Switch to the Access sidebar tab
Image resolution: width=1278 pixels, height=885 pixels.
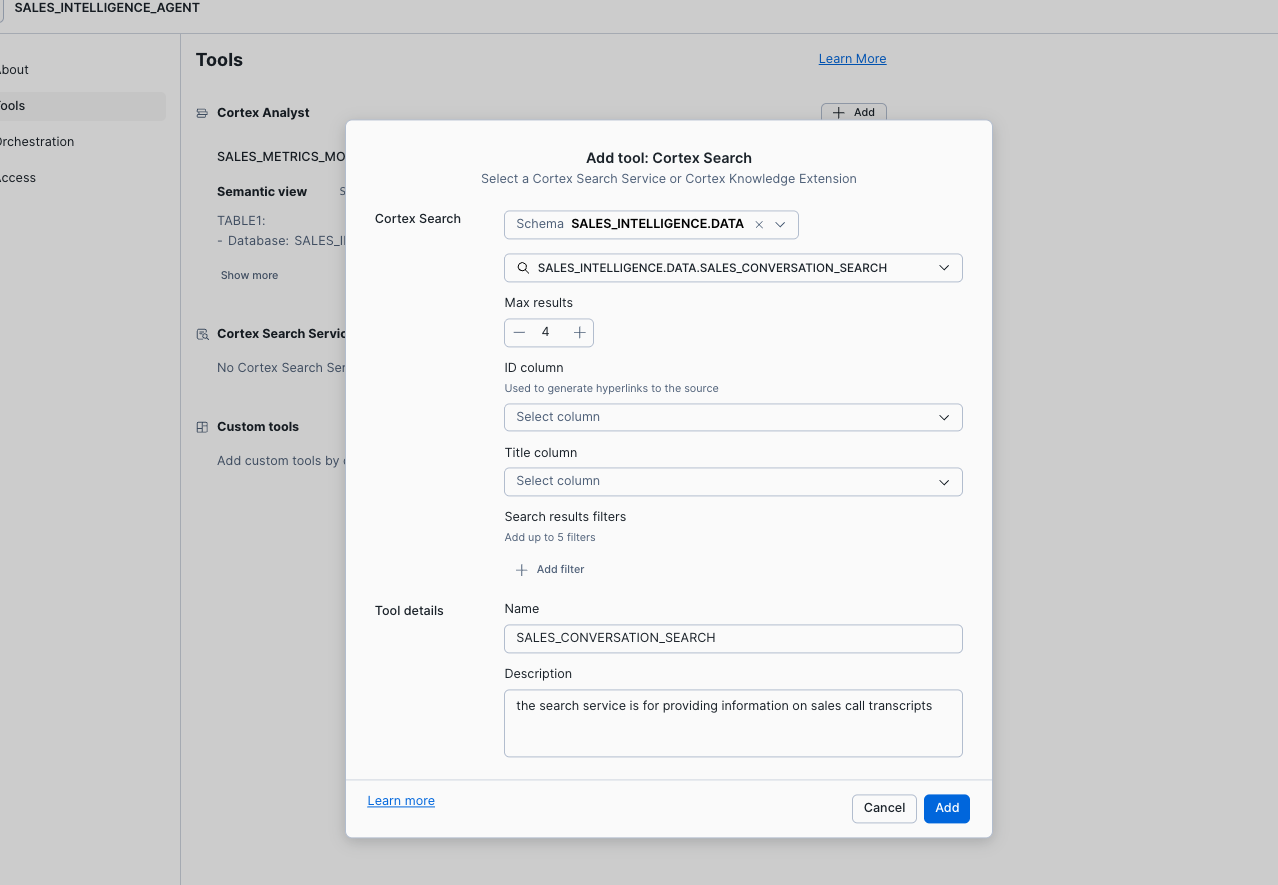point(18,178)
